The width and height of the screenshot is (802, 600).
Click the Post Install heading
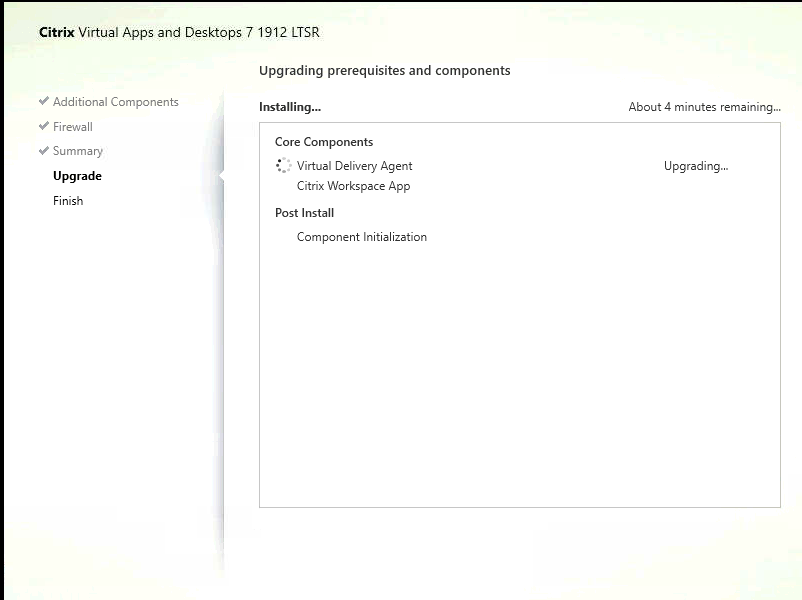(304, 213)
